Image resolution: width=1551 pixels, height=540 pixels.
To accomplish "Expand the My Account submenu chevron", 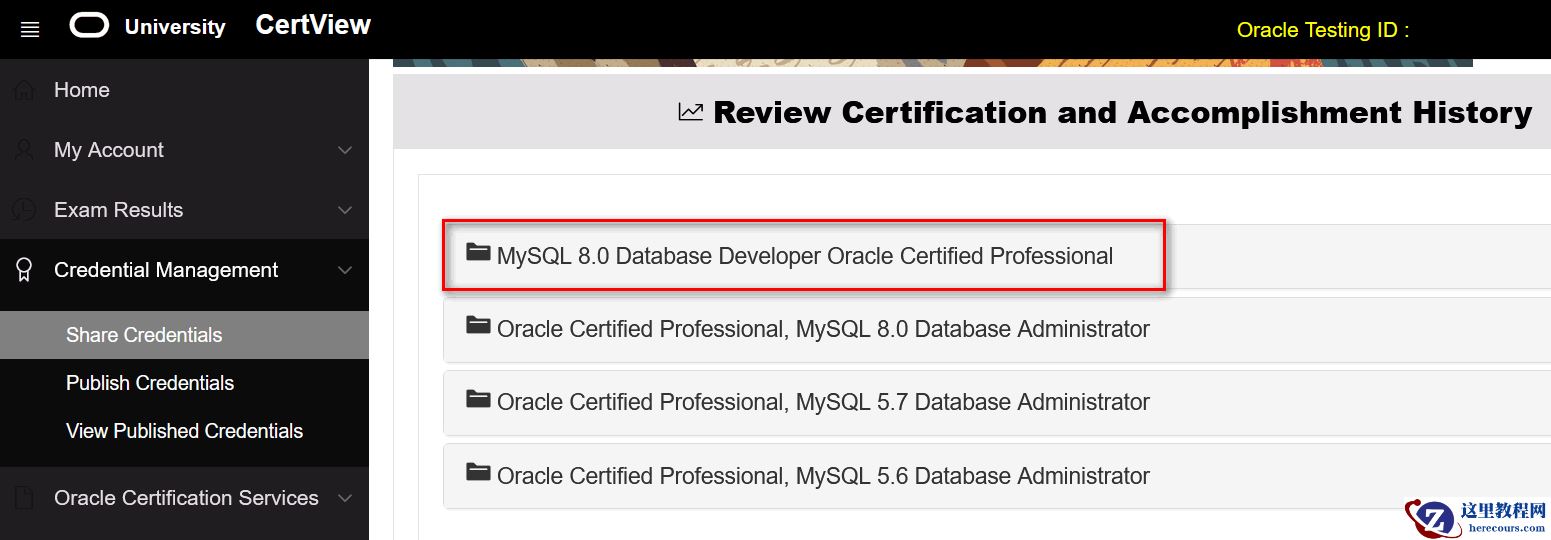I will pos(345,150).
